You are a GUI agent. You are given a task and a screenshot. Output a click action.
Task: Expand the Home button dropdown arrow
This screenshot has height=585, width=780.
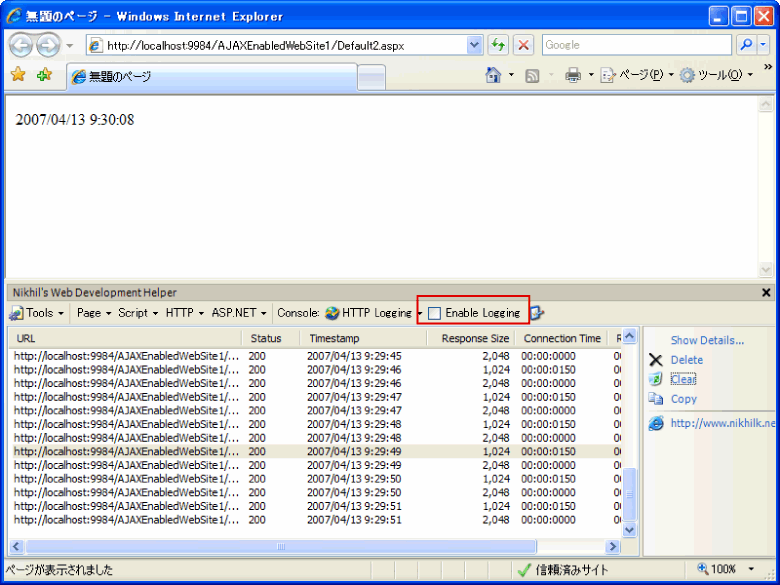[x=511, y=76]
